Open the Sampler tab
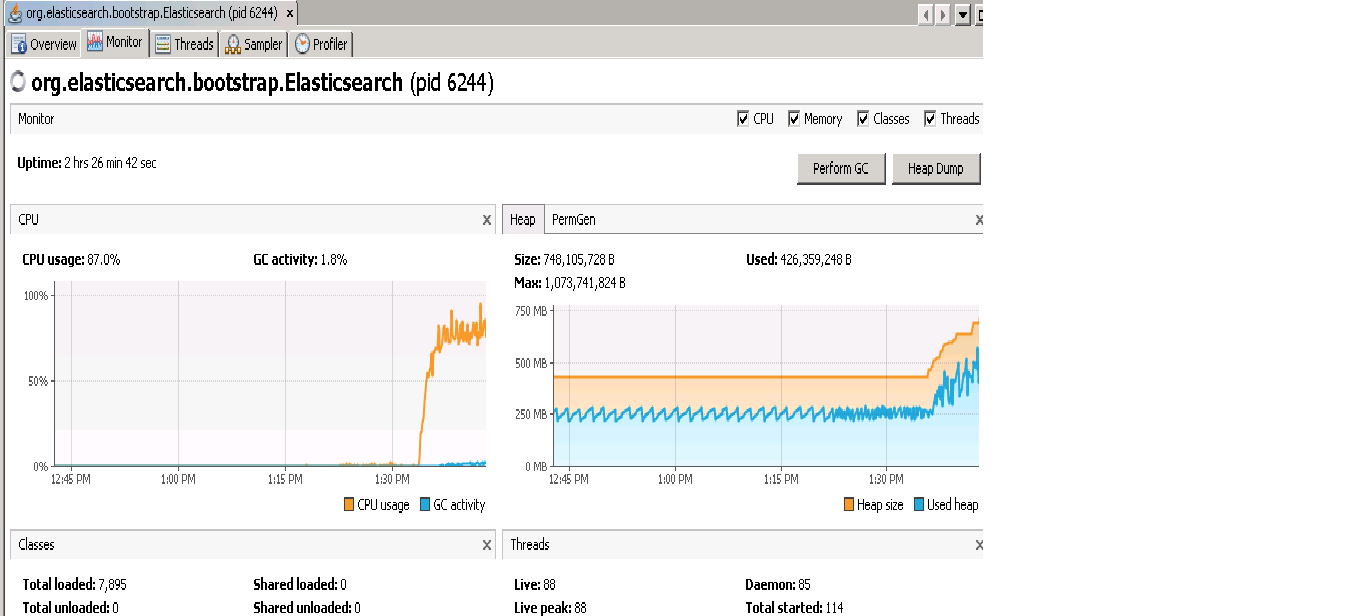The image size is (1360, 616). coord(254,44)
